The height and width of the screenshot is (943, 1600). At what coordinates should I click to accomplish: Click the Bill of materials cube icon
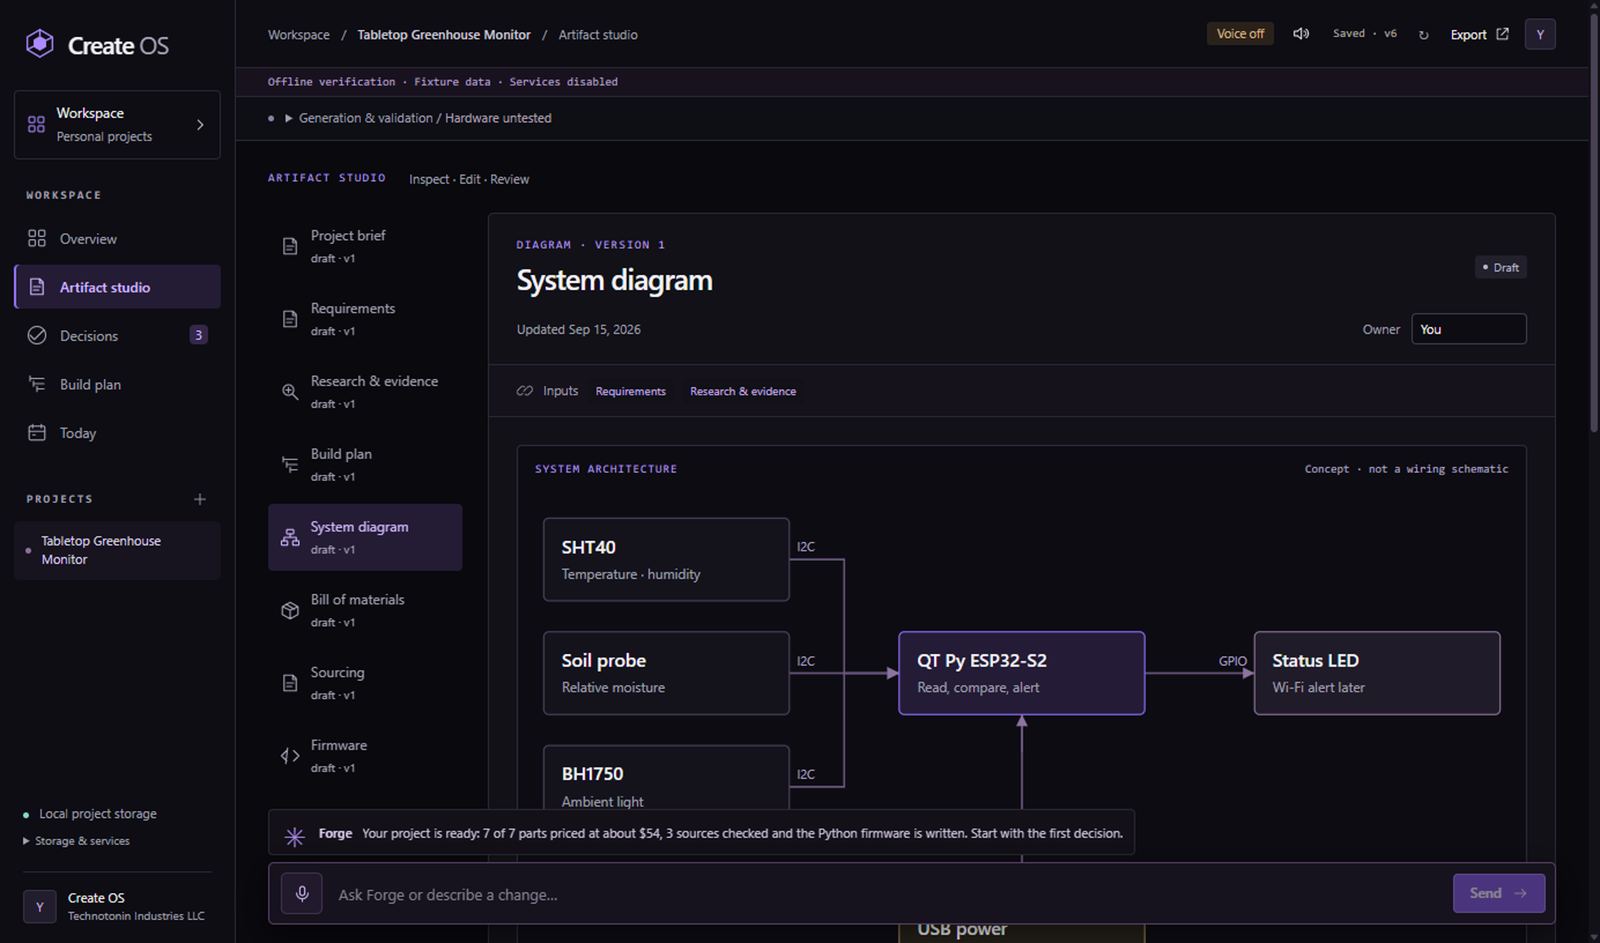(290, 610)
